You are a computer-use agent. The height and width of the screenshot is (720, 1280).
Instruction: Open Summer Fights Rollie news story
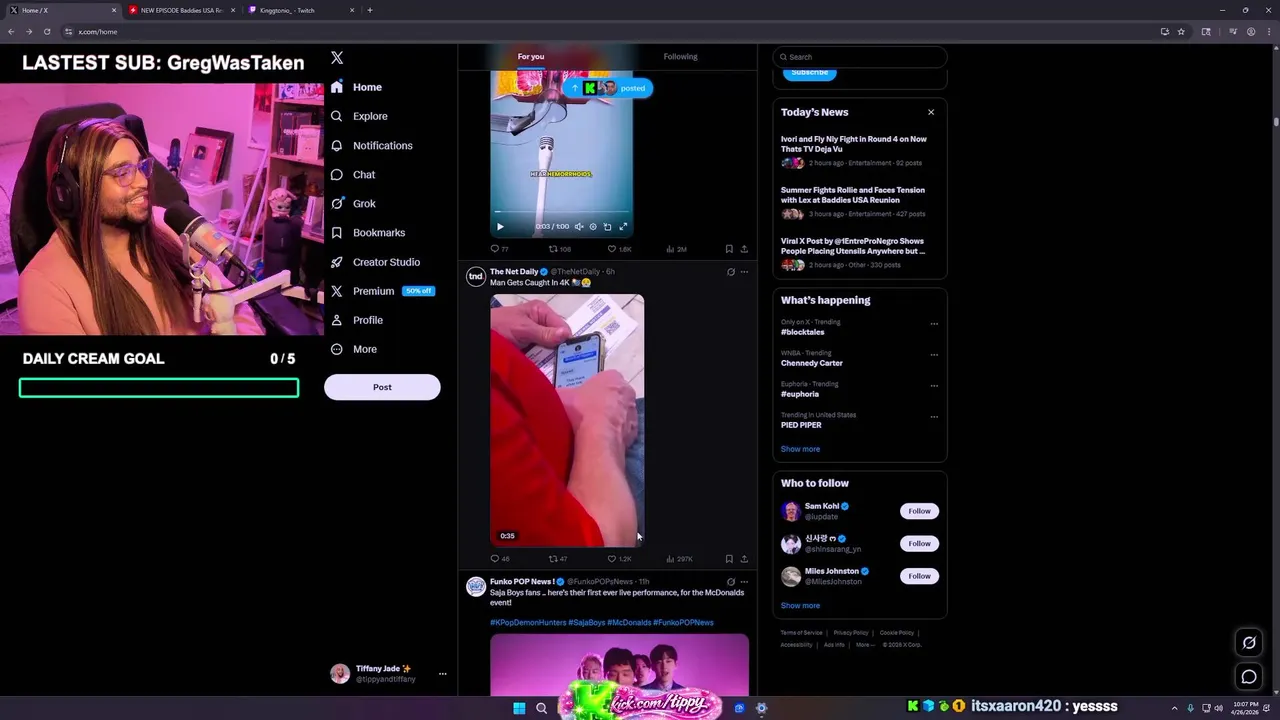coord(859,201)
